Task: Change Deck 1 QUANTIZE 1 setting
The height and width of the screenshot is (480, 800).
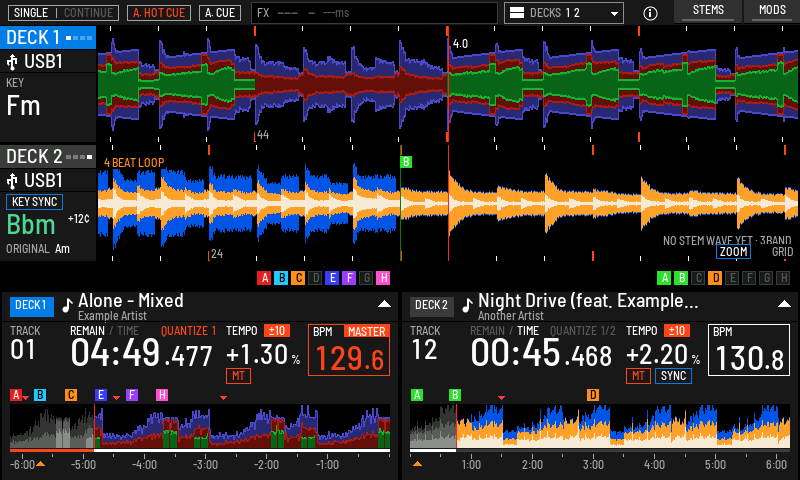Action: point(189,331)
